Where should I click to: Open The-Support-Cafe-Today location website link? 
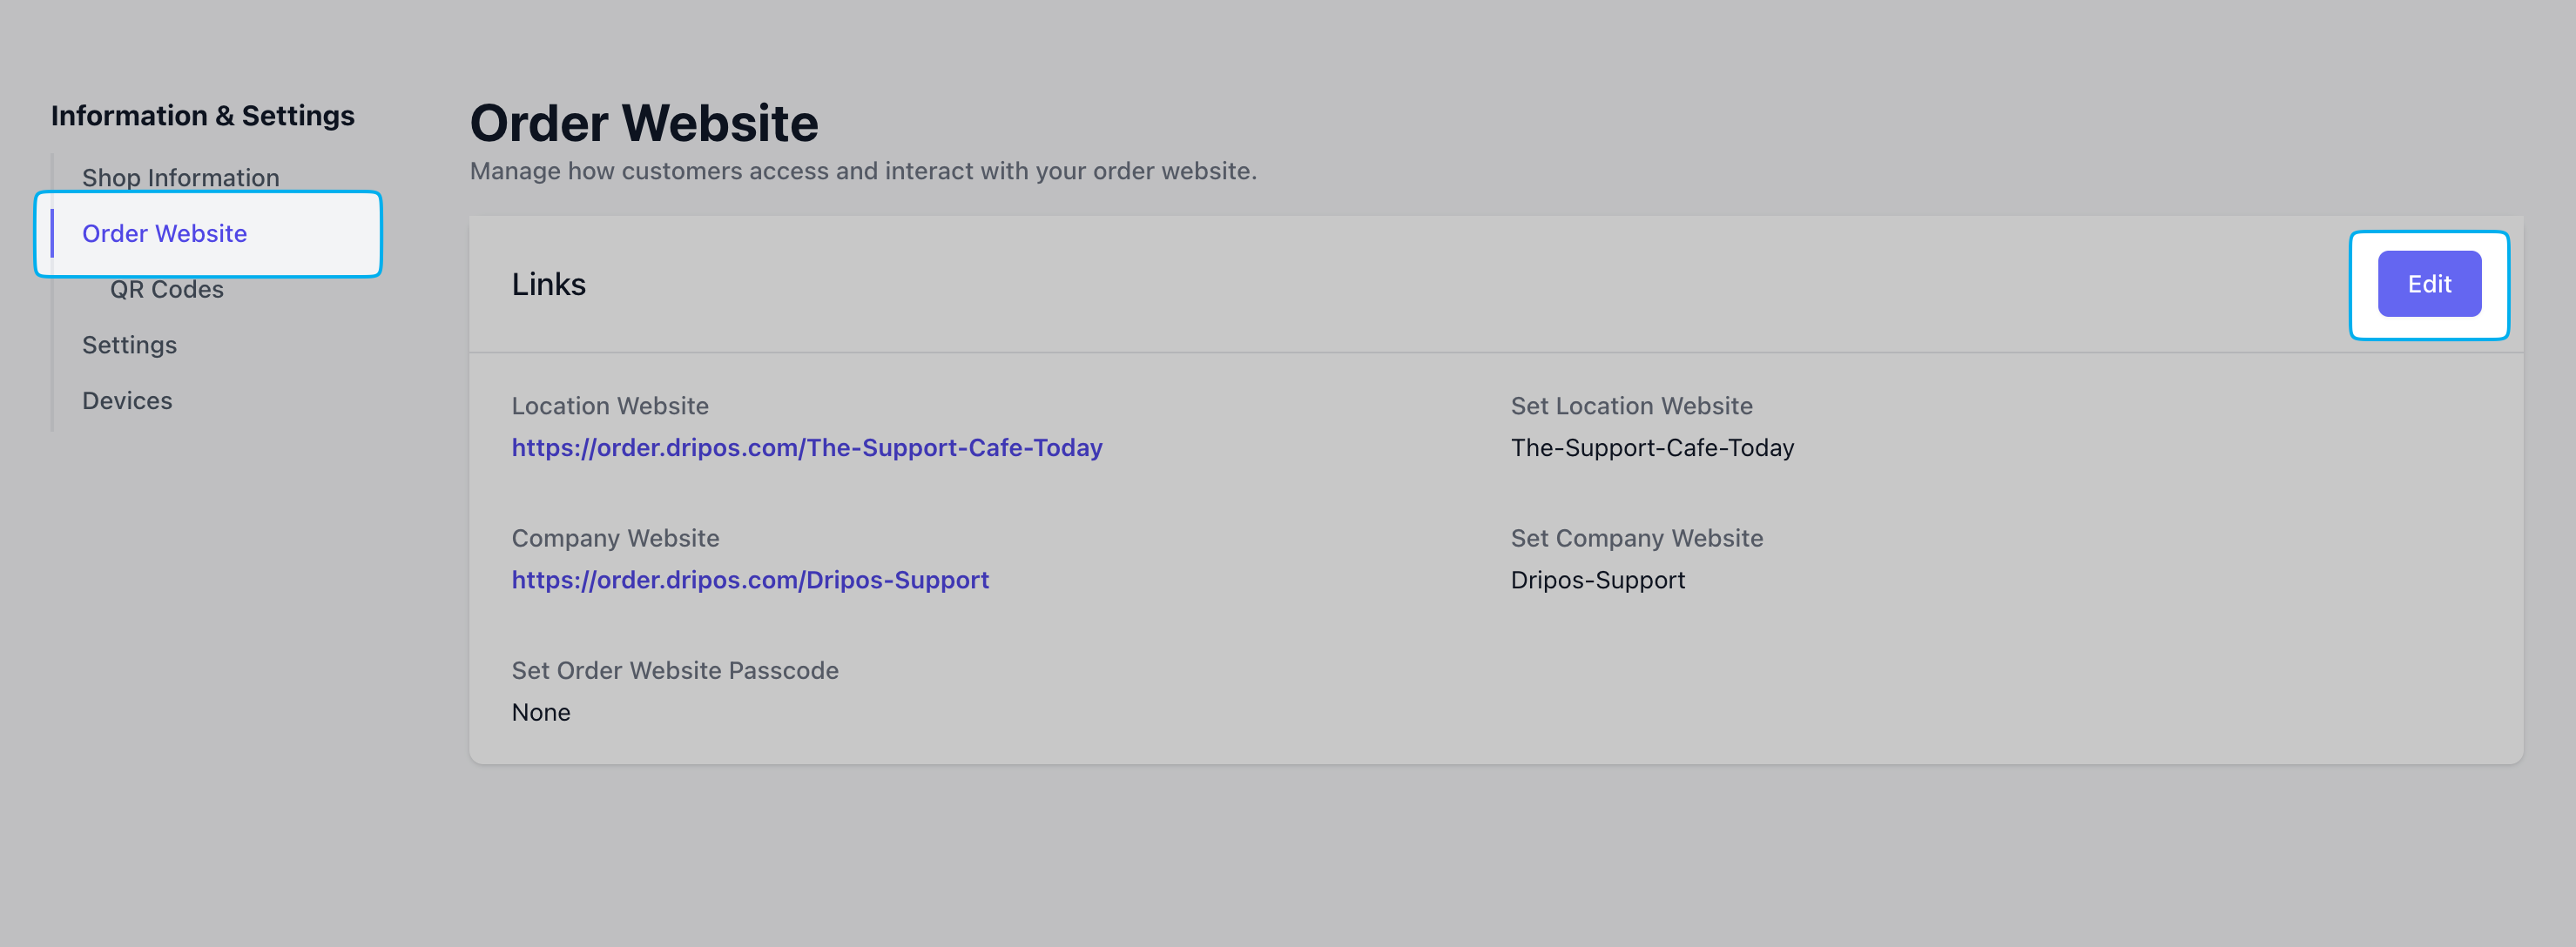806,447
